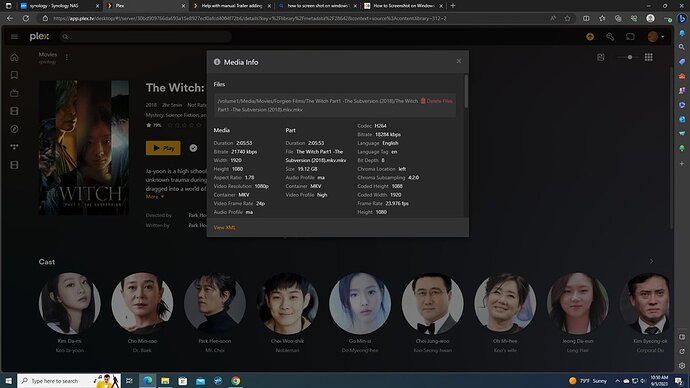Open File Explorer from taskbar
Image resolution: width=690 pixels, height=388 pixels.
coord(165,381)
